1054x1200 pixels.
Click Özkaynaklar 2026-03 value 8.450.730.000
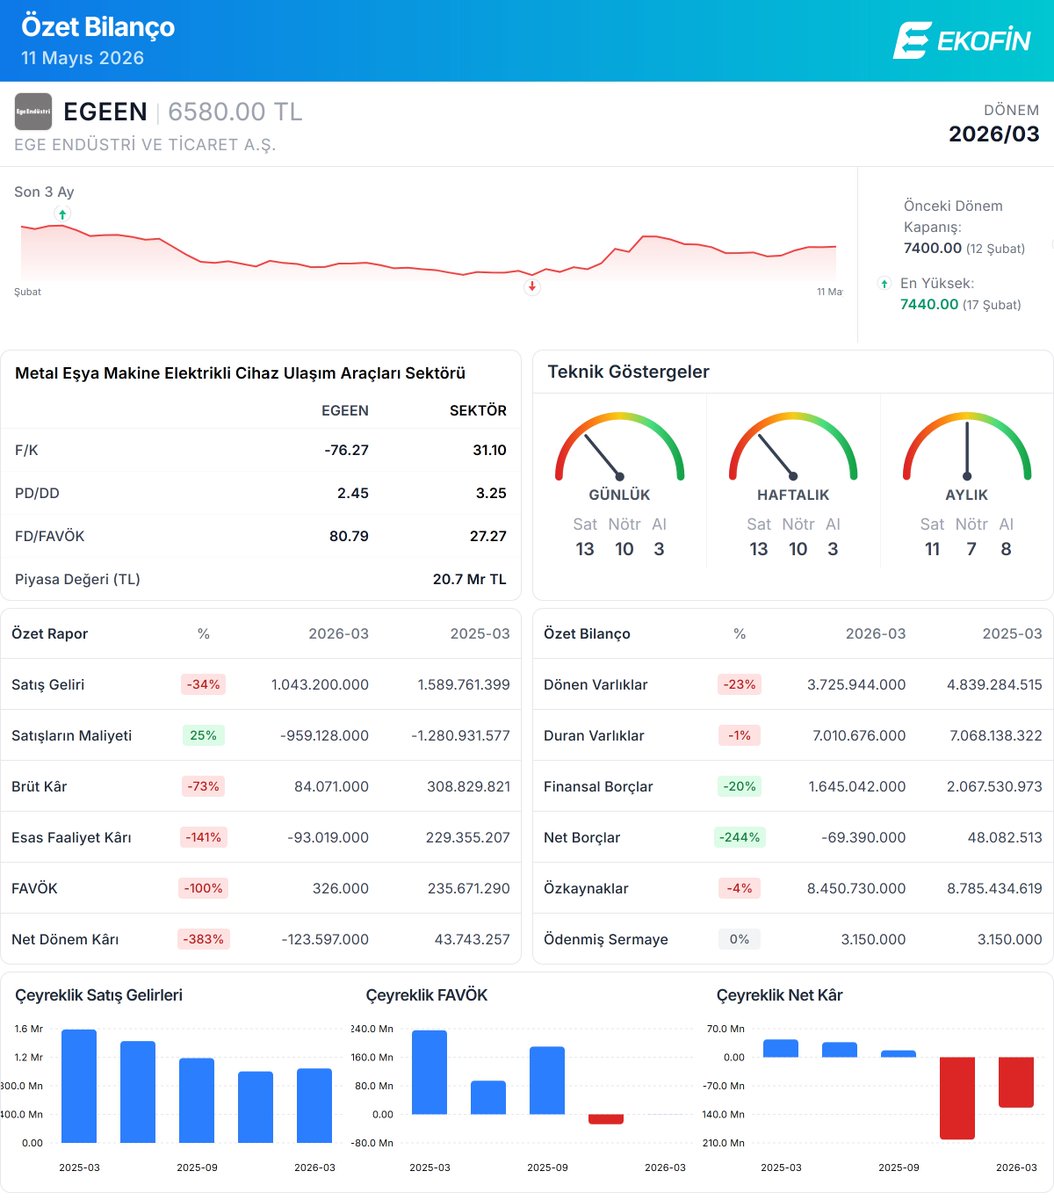(857, 888)
